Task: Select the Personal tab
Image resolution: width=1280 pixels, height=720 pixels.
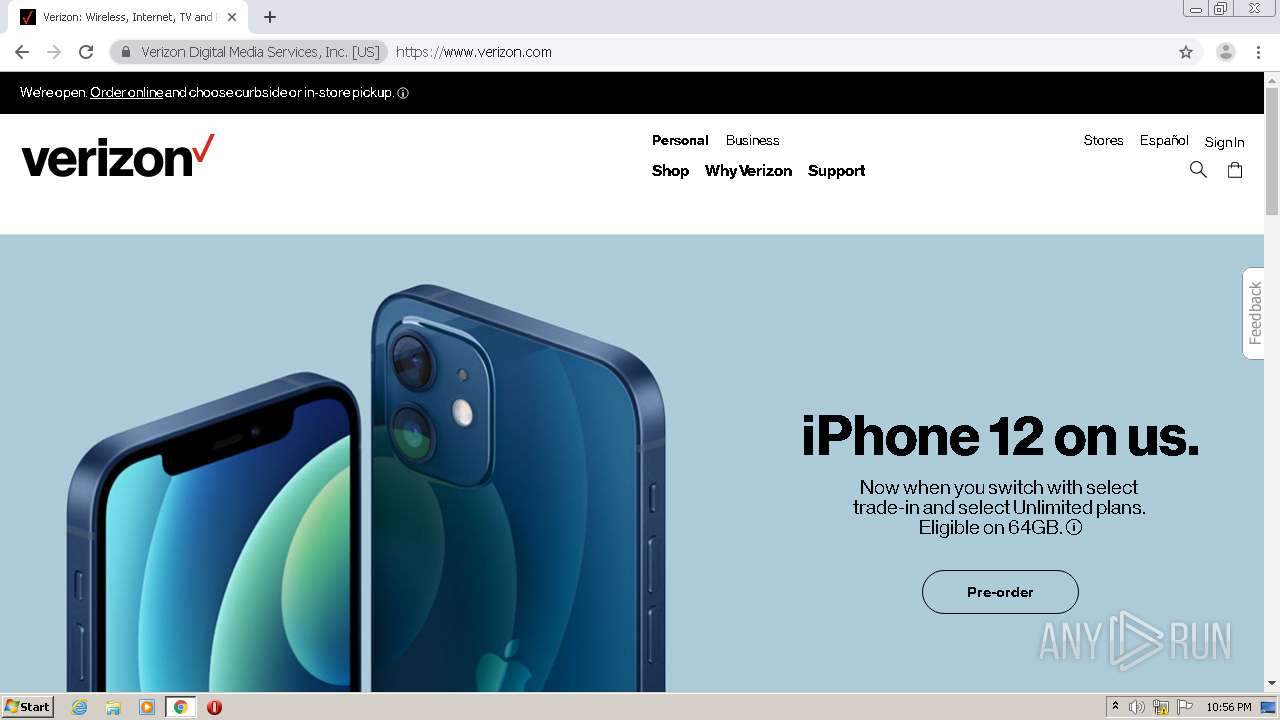Action: tap(680, 141)
